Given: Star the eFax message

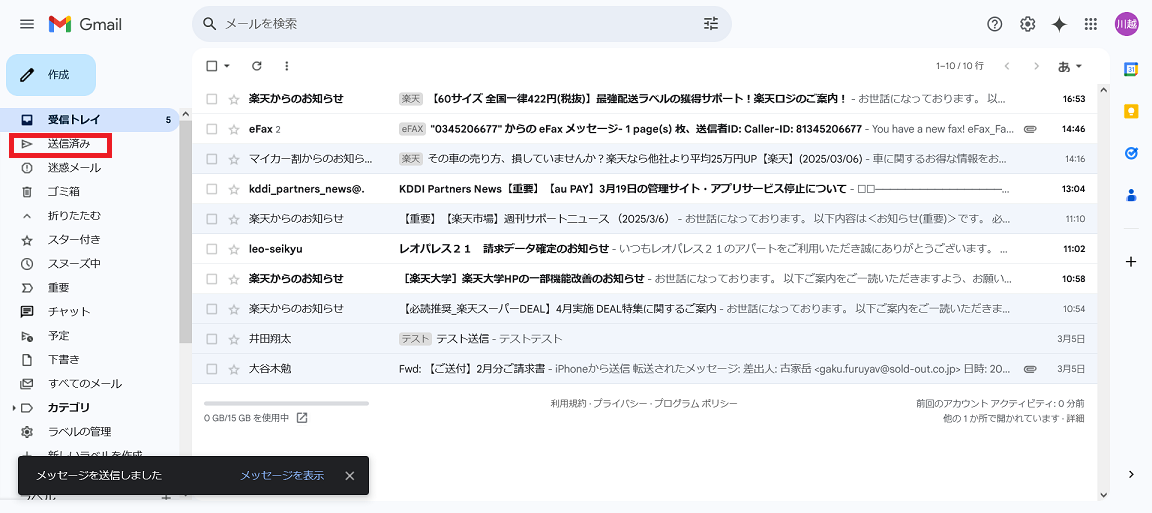Looking at the screenshot, I should coord(234,129).
